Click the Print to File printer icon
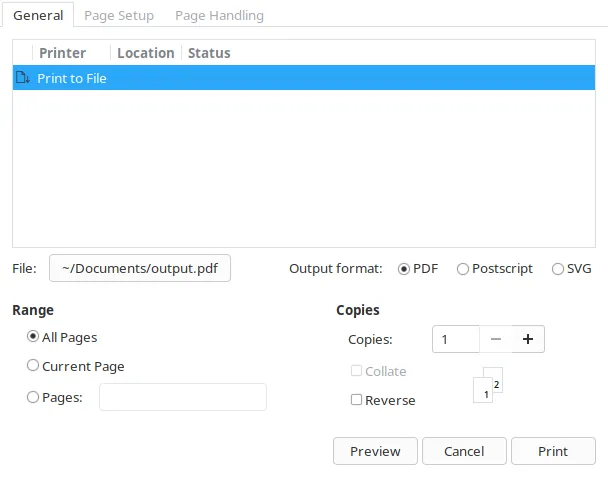This screenshot has width=608, height=477. (x=23, y=78)
